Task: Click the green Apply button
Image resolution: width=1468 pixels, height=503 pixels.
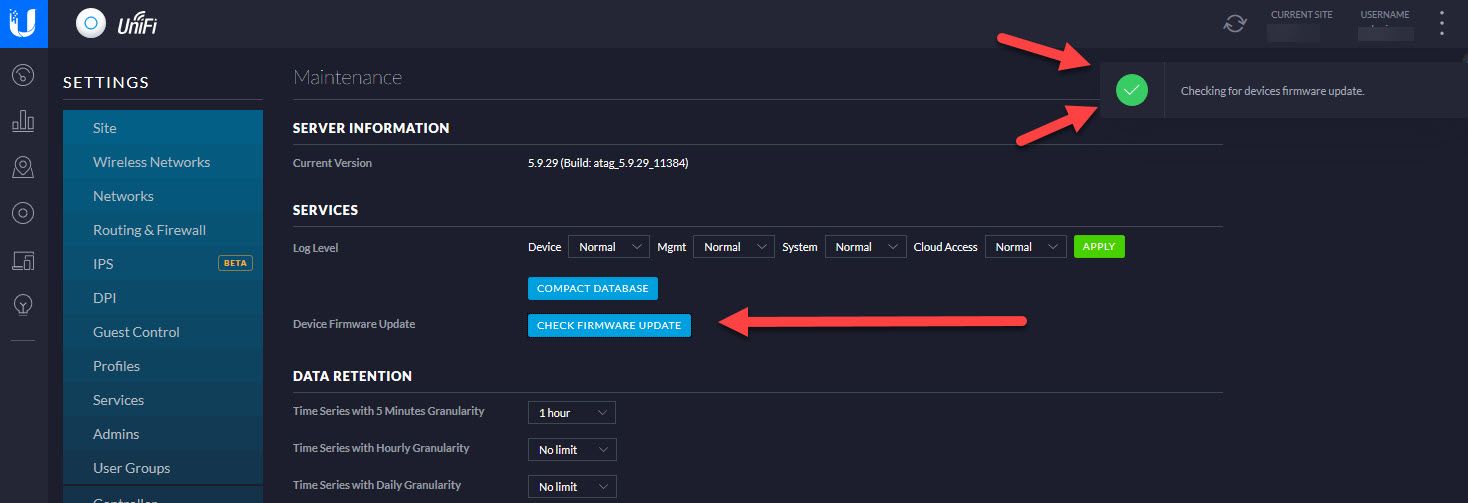Action: (x=1098, y=247)
